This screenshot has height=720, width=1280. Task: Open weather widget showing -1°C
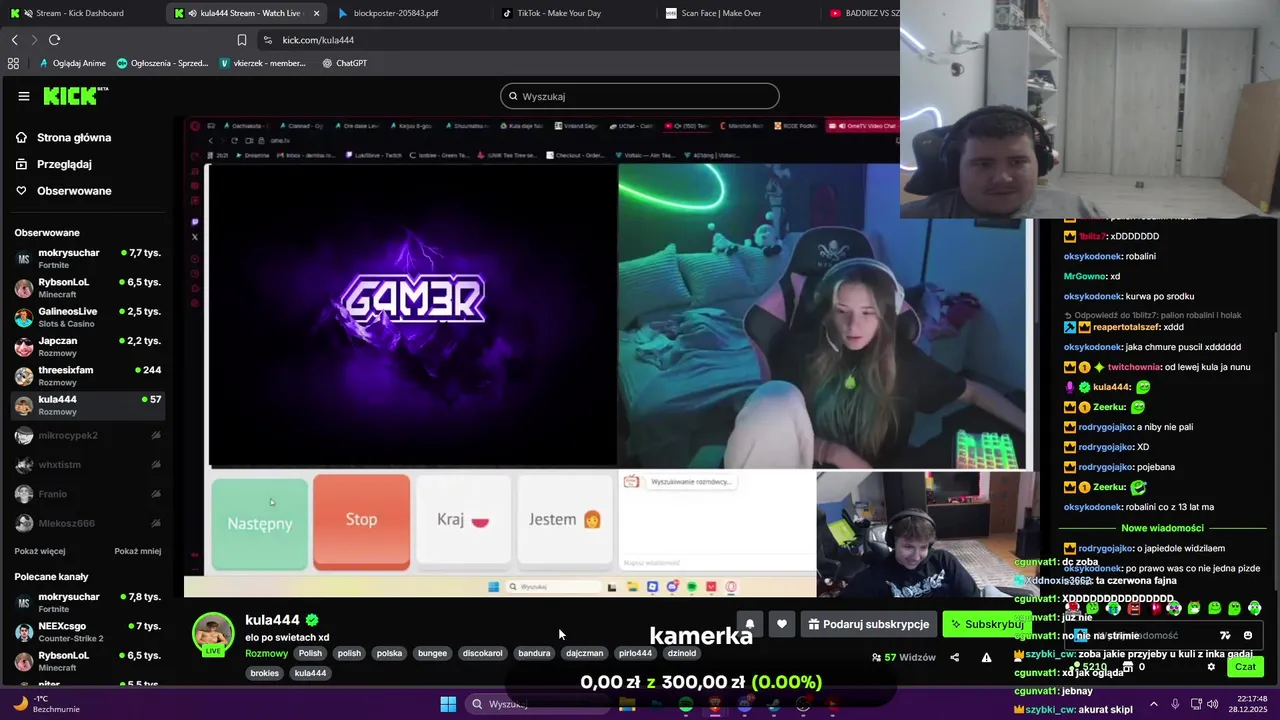45,704
